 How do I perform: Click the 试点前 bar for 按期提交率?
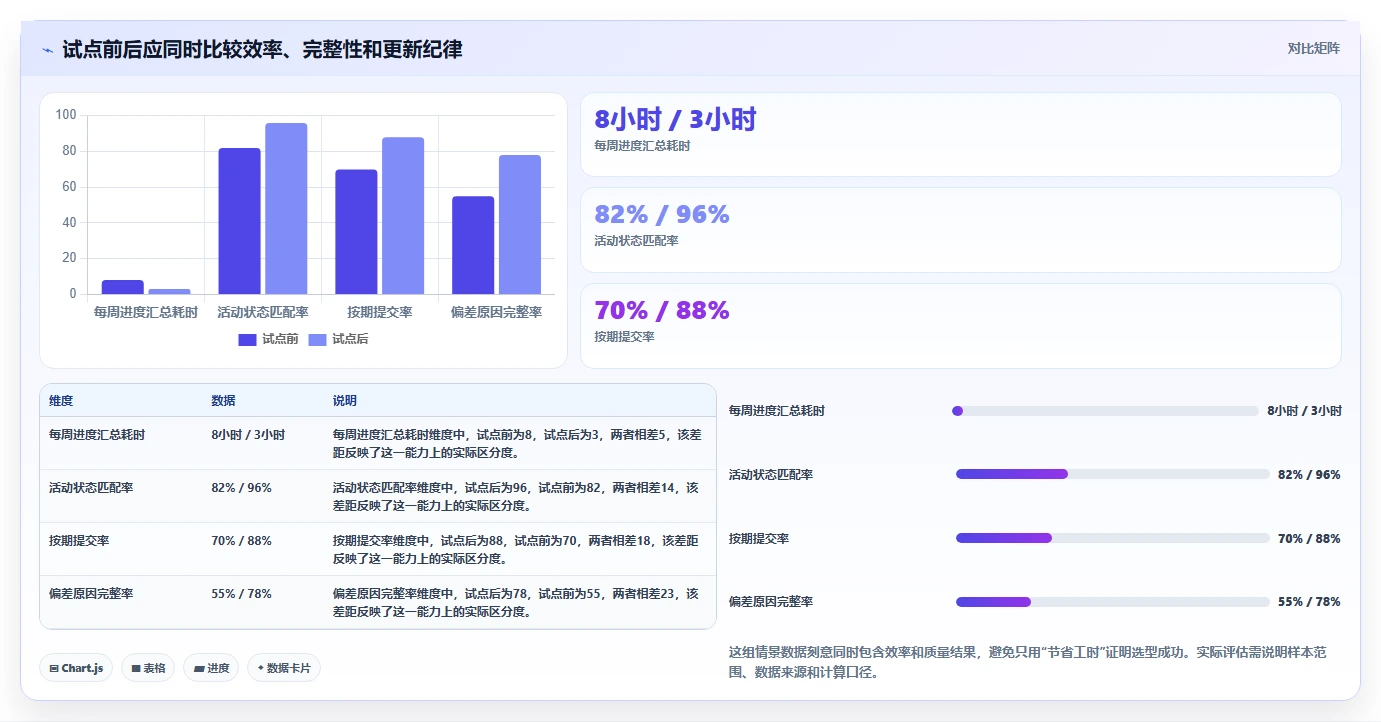[356, 232]
